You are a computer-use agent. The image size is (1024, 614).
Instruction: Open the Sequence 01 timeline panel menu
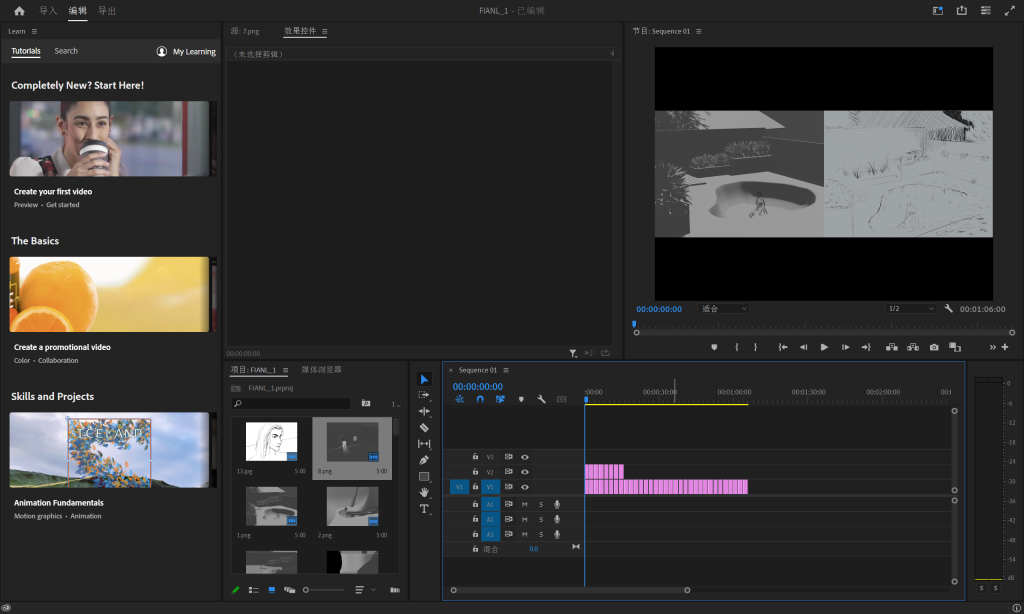pyautogui.click(x=506, y=370)
